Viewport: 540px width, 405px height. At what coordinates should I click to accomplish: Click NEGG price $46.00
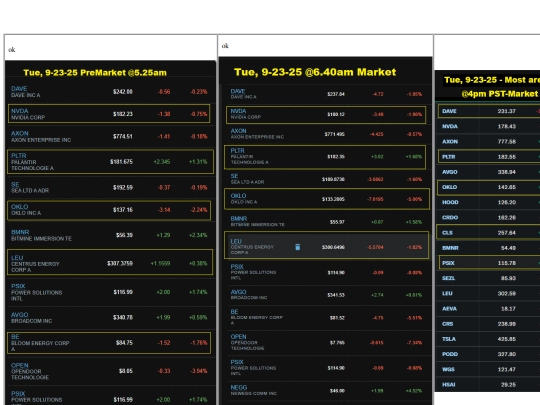click(337, 391)
